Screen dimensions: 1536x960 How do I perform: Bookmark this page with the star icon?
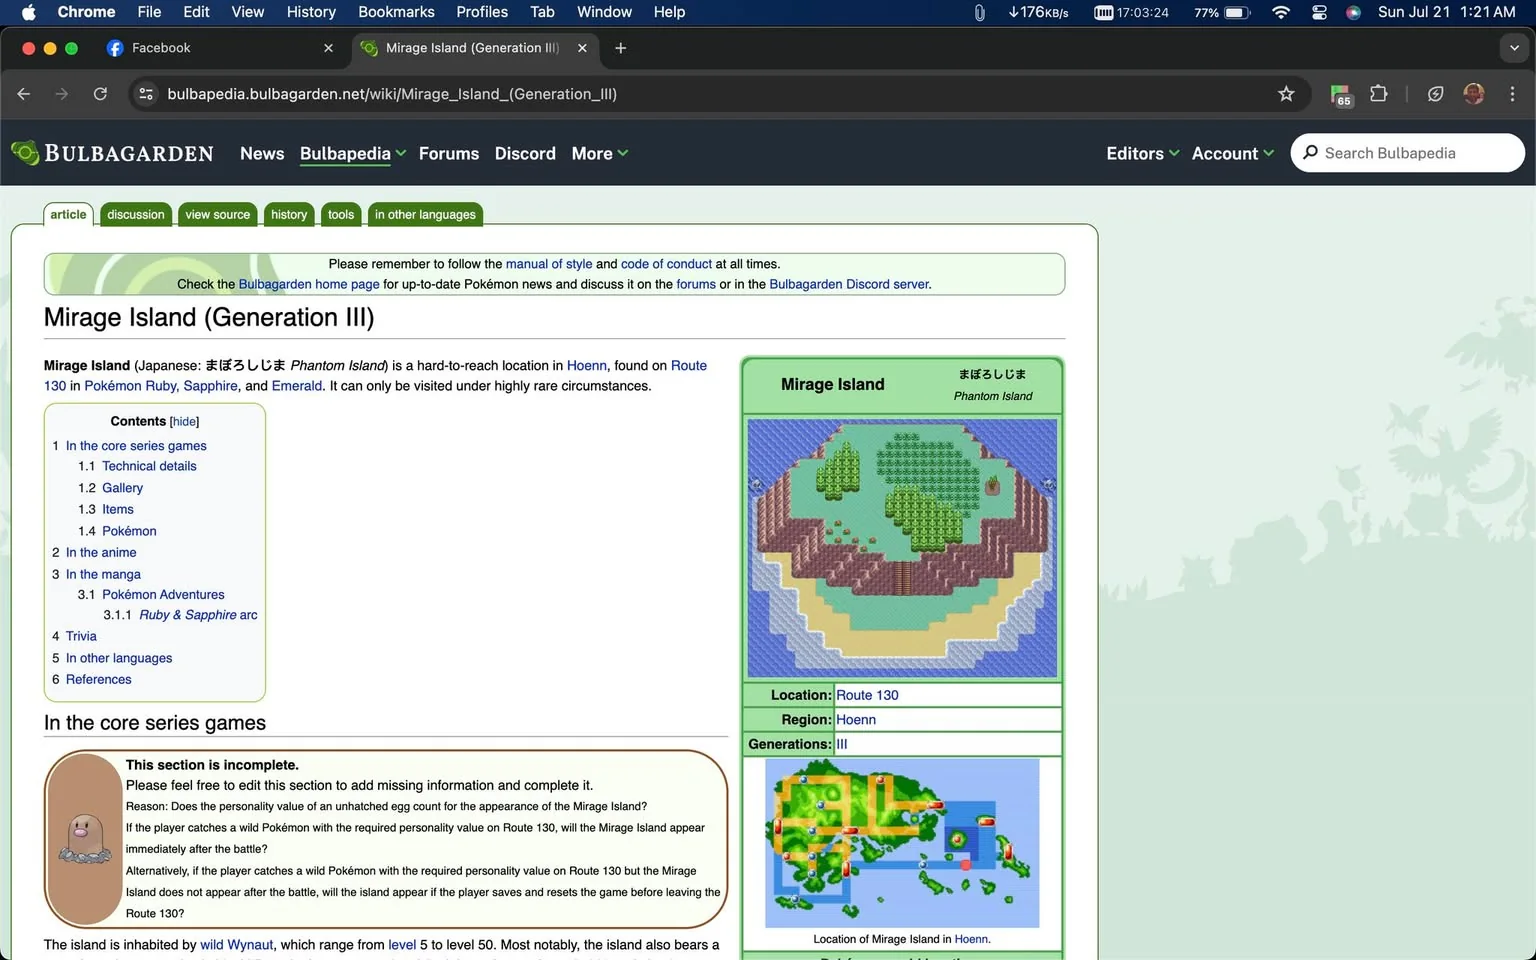click(1286, 94)
